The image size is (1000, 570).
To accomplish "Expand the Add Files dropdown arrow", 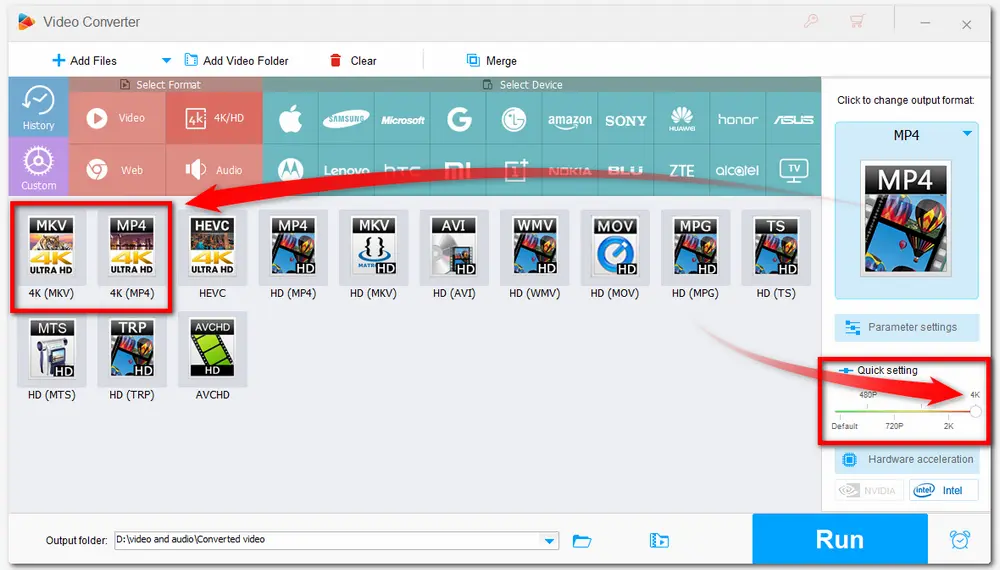I will pyautogui.click(x=166, y=61).
